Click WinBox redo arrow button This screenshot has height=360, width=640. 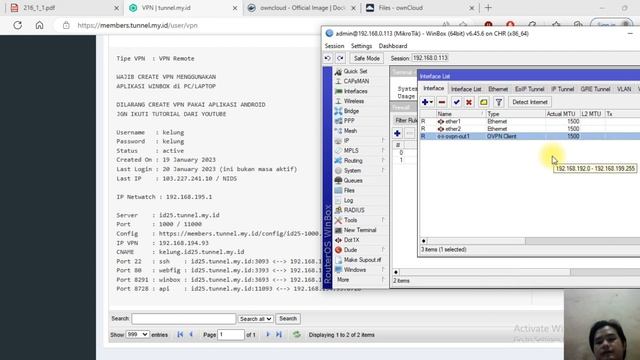340,58
